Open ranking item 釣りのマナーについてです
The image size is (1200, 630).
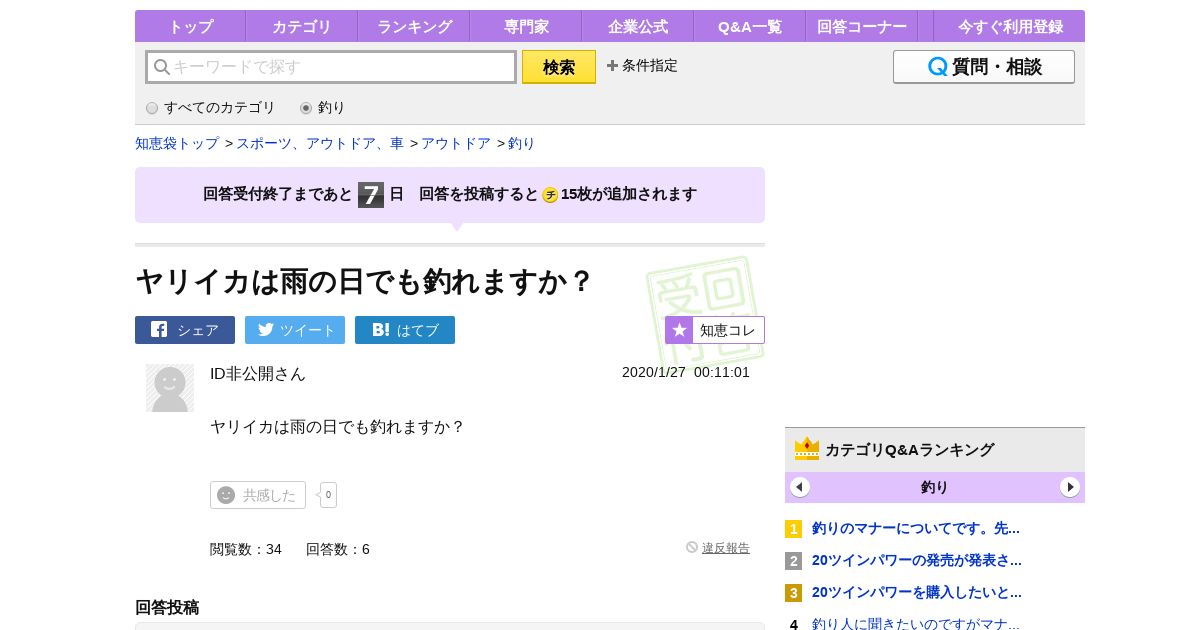[916, 528]
